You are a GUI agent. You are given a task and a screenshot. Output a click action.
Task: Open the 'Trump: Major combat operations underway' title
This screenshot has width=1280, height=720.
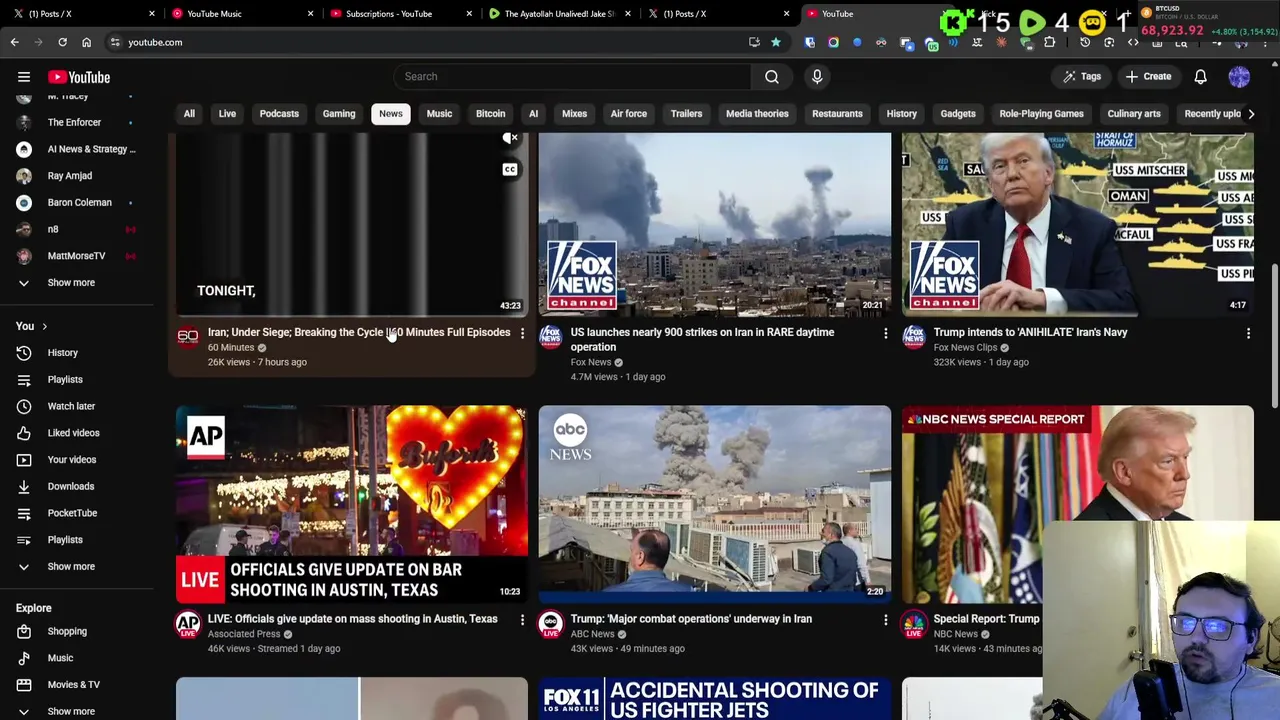pos(691,619)
